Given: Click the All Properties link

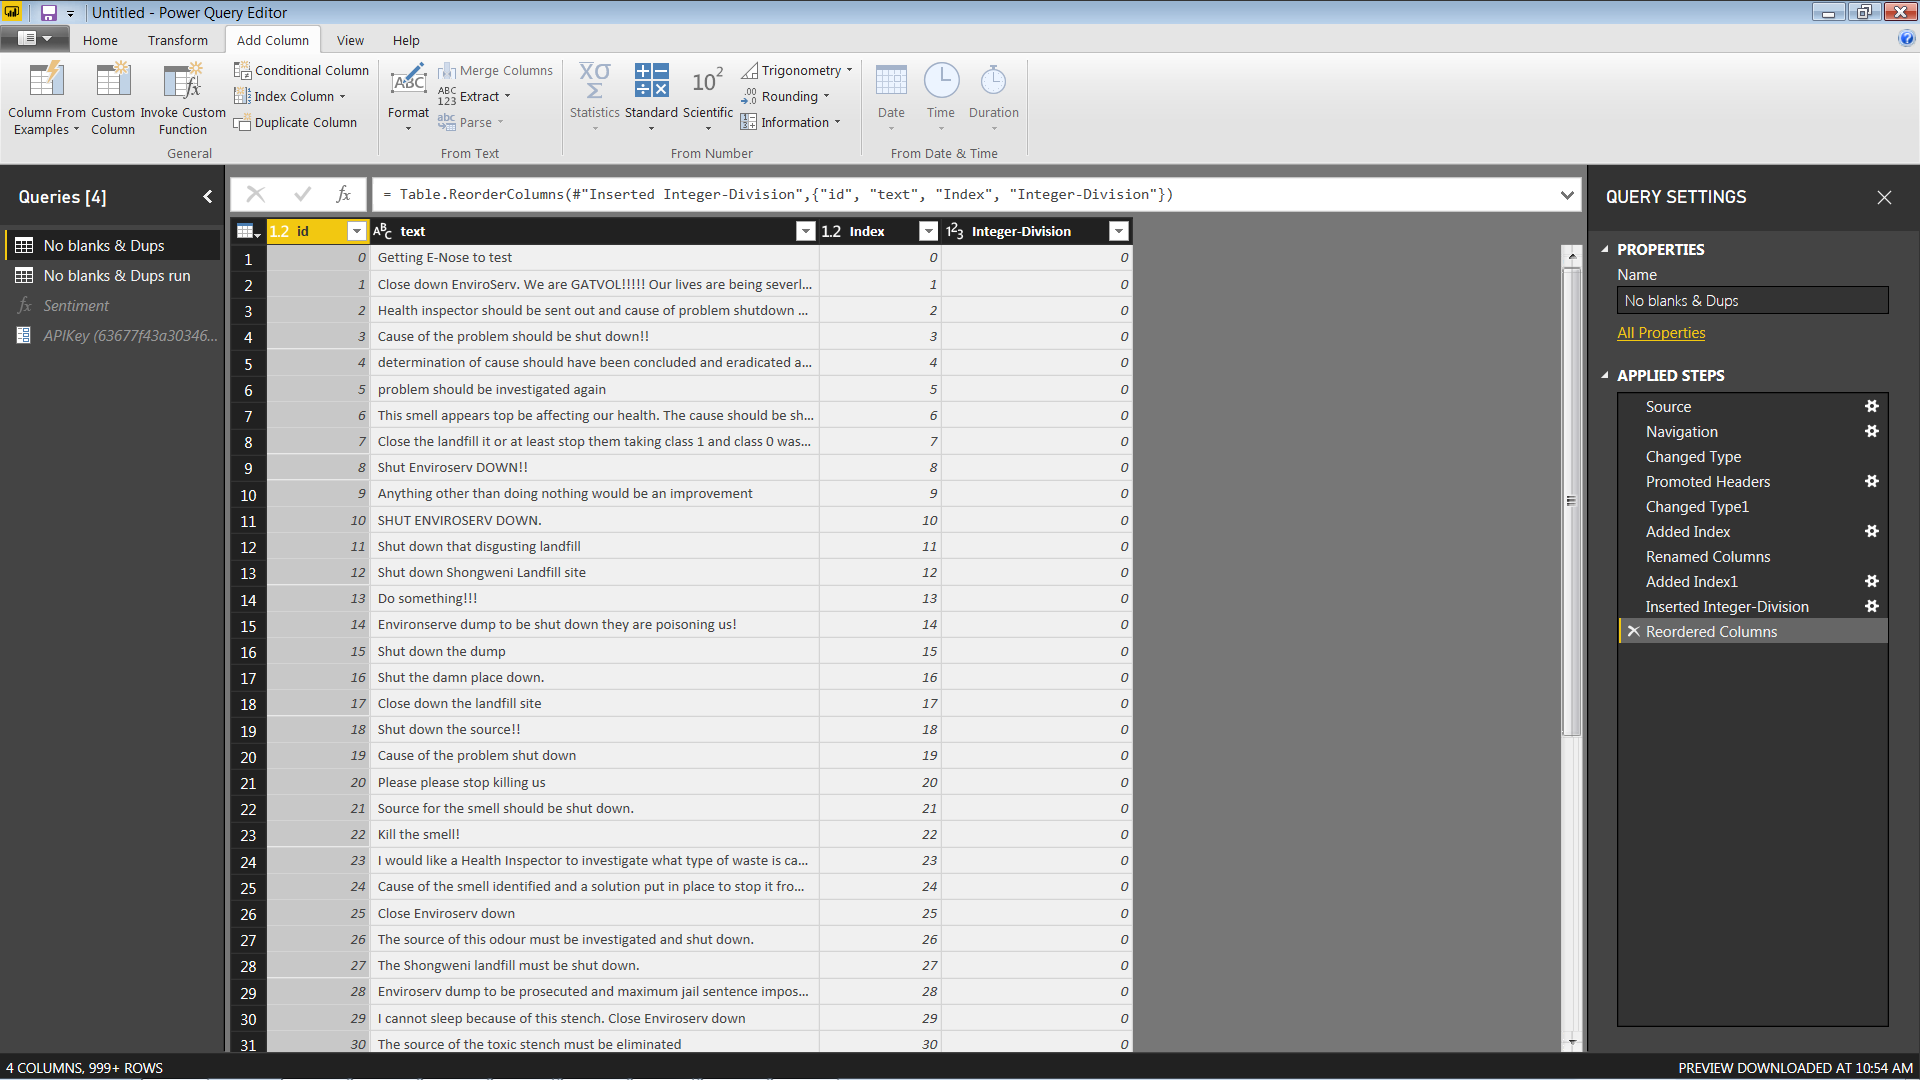Looking at the screenshot, I should point(1661,333).
